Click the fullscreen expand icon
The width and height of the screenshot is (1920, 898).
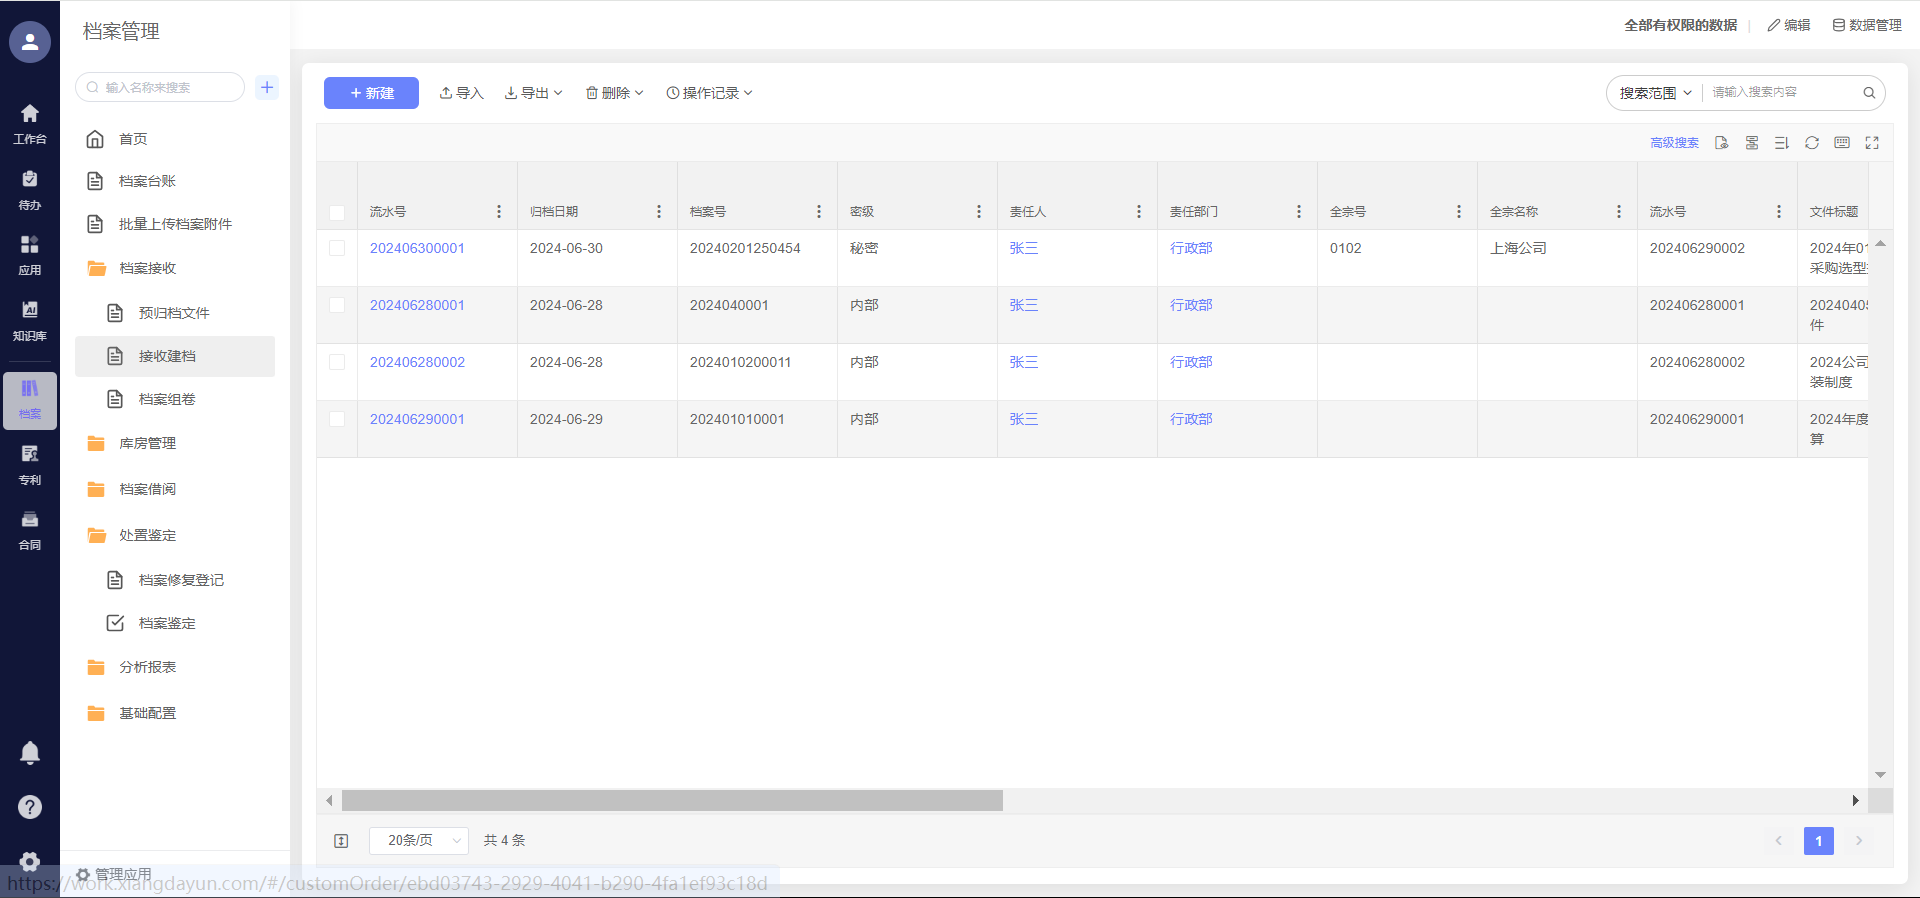1872,143
